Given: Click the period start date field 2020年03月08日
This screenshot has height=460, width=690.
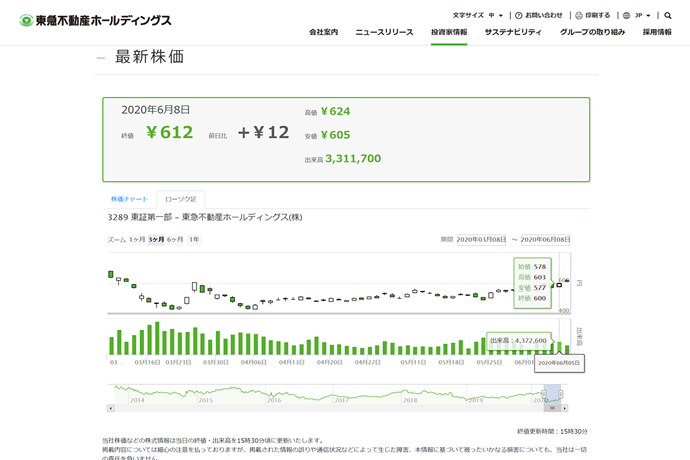Looking at the screenshot, I should tap(481, 239).
